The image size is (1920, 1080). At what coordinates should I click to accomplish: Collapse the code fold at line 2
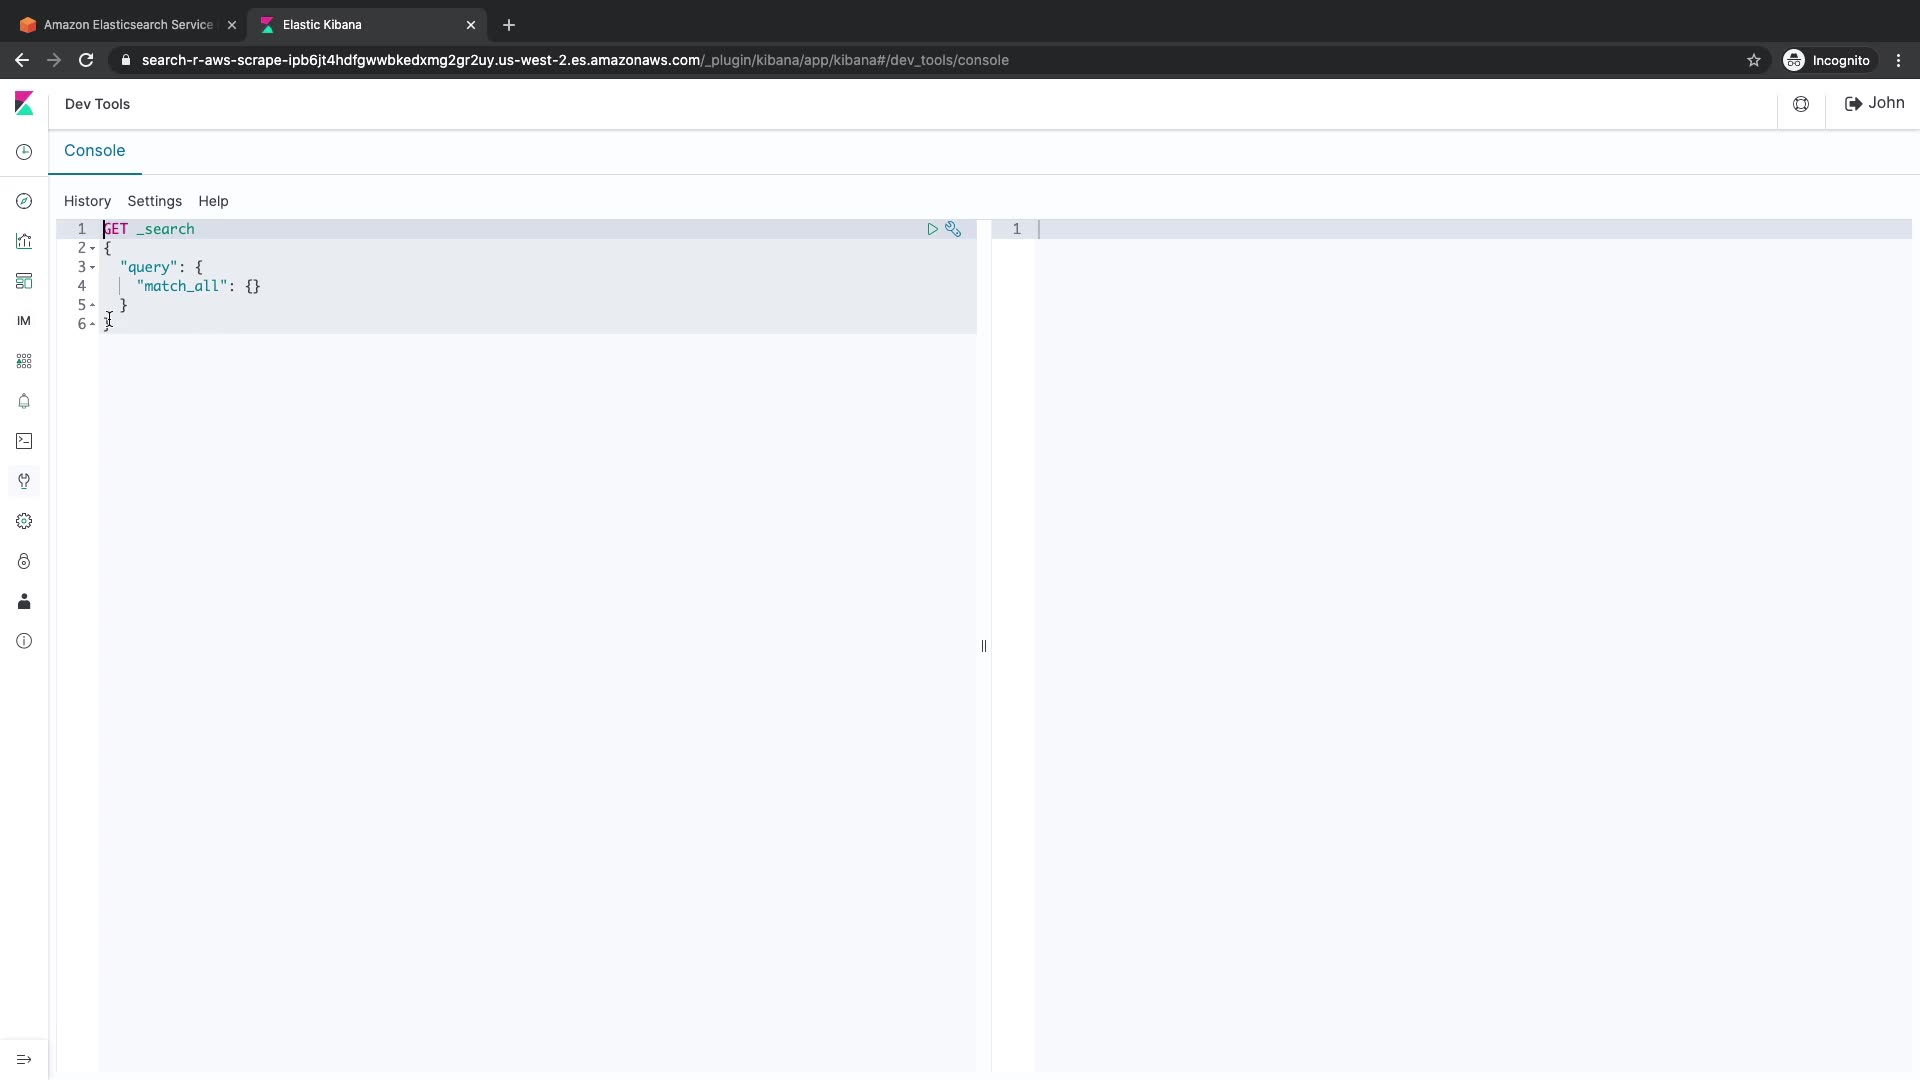click(x=93, y=248)
